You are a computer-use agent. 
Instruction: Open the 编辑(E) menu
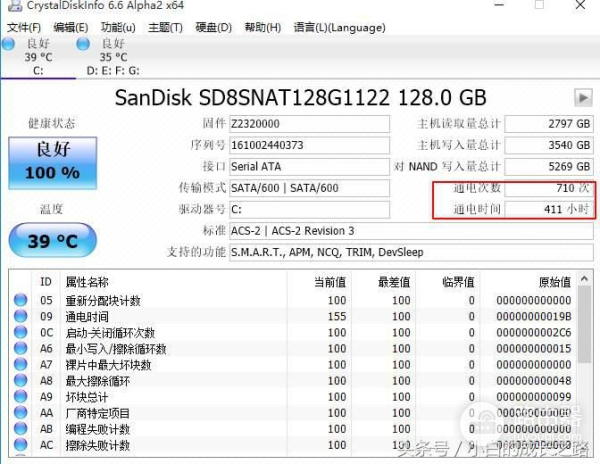pyautogui.click(x=70, y=27)
